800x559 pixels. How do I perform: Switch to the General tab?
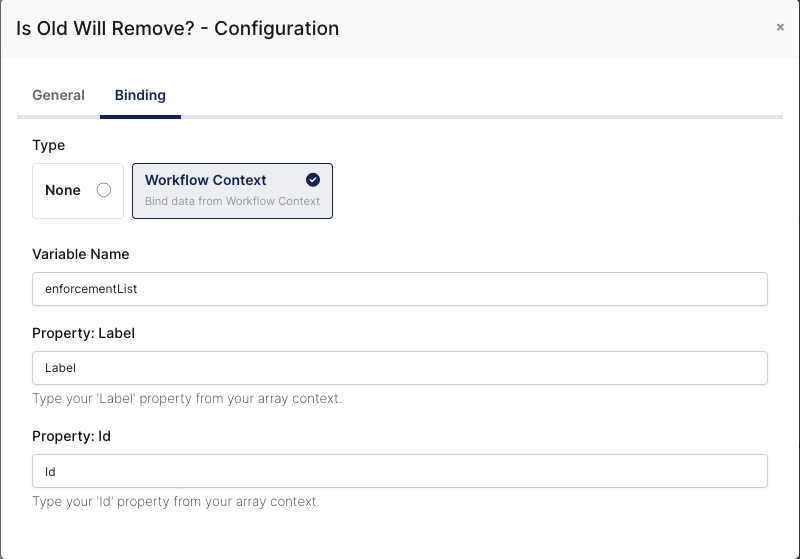pos(58,95)
